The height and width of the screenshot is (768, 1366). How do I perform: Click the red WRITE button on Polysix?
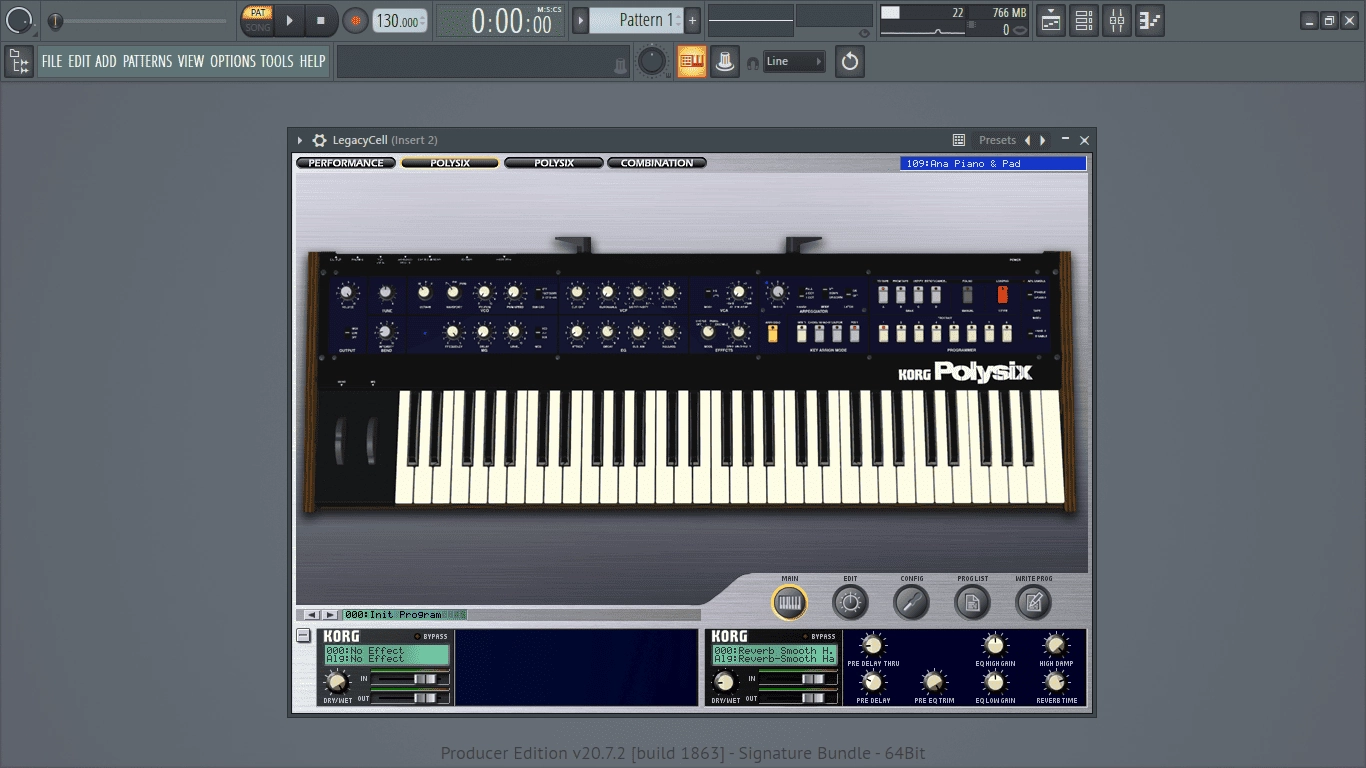pos(1002,296)
